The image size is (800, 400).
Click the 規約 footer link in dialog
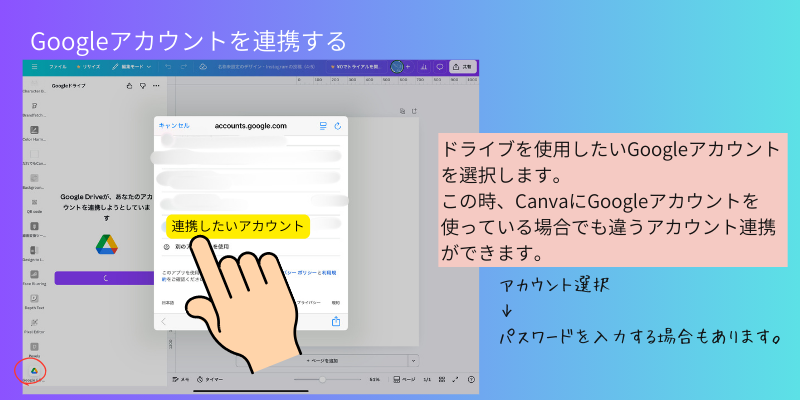tap(336, 303)
